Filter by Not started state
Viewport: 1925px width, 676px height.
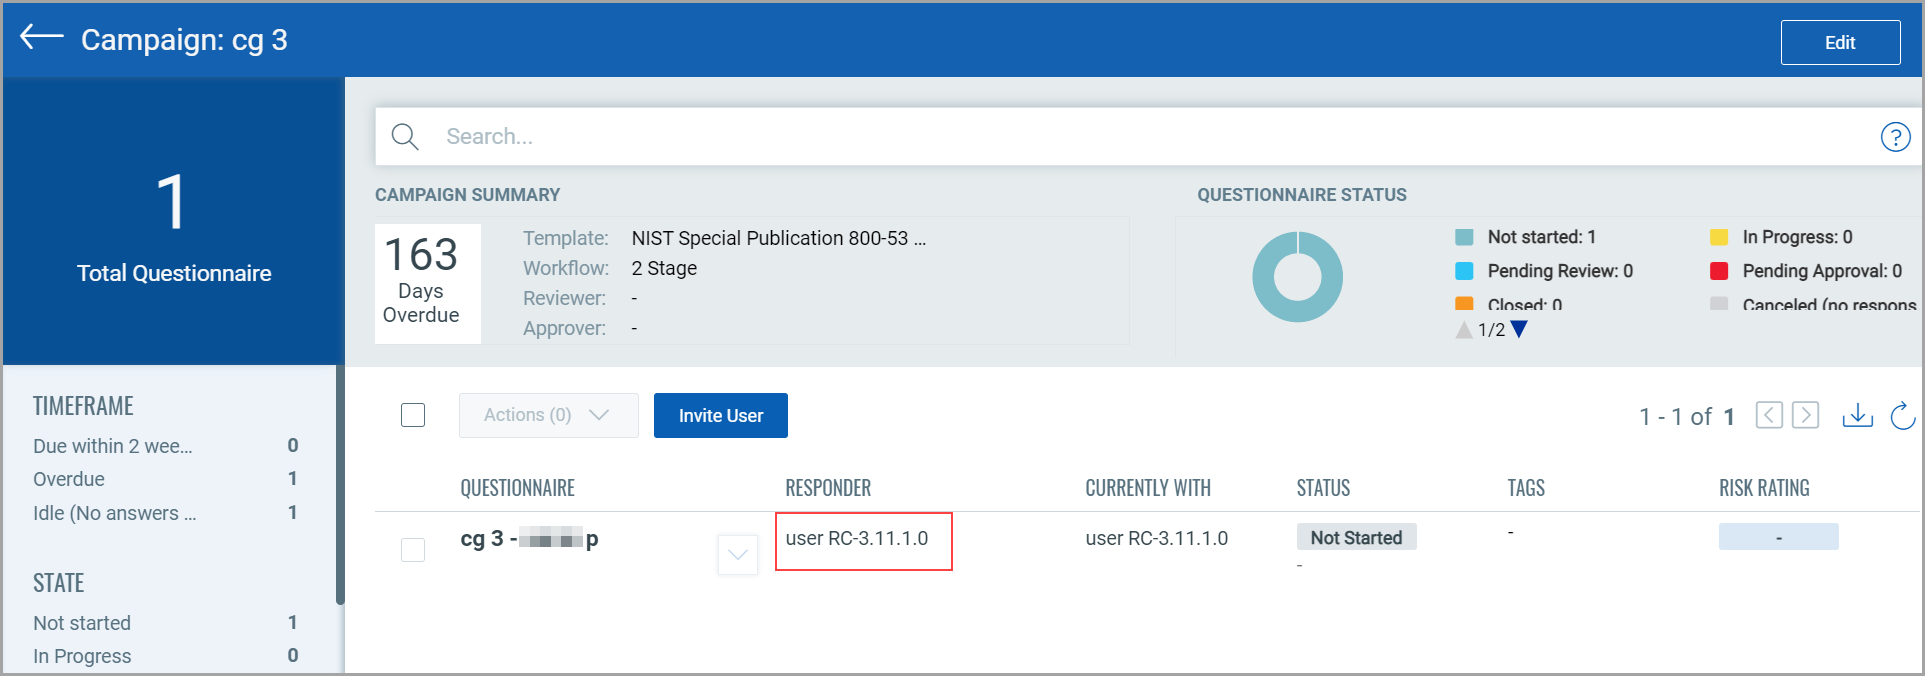tap(82, 623)
